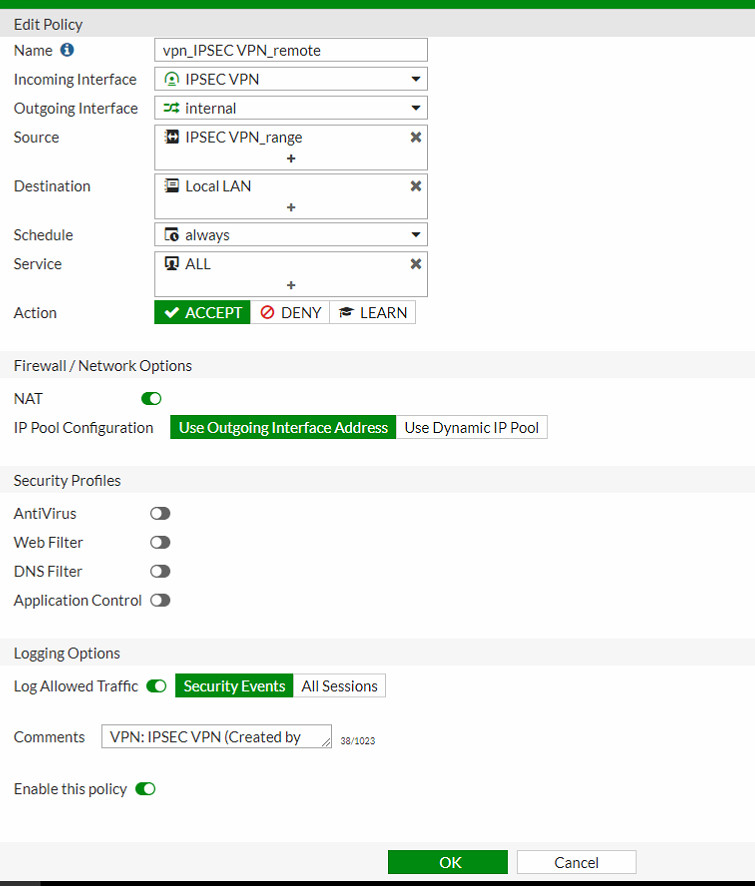Add another Source entry with plus
This screenshot has width=755, height=886.
(291, 158)
